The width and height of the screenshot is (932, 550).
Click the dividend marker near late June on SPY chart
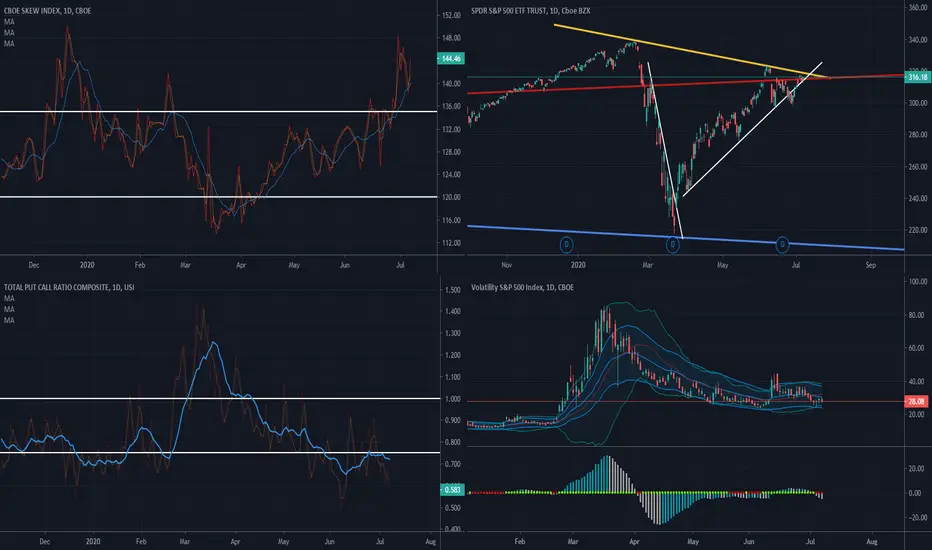pos(782,244)
